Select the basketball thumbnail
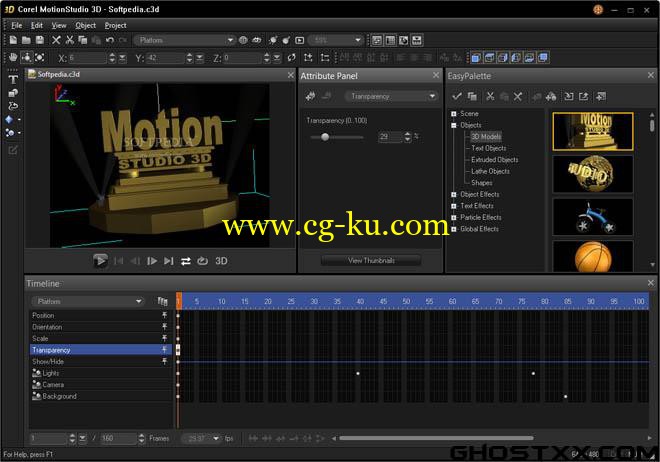 click(x=593, y=256)
